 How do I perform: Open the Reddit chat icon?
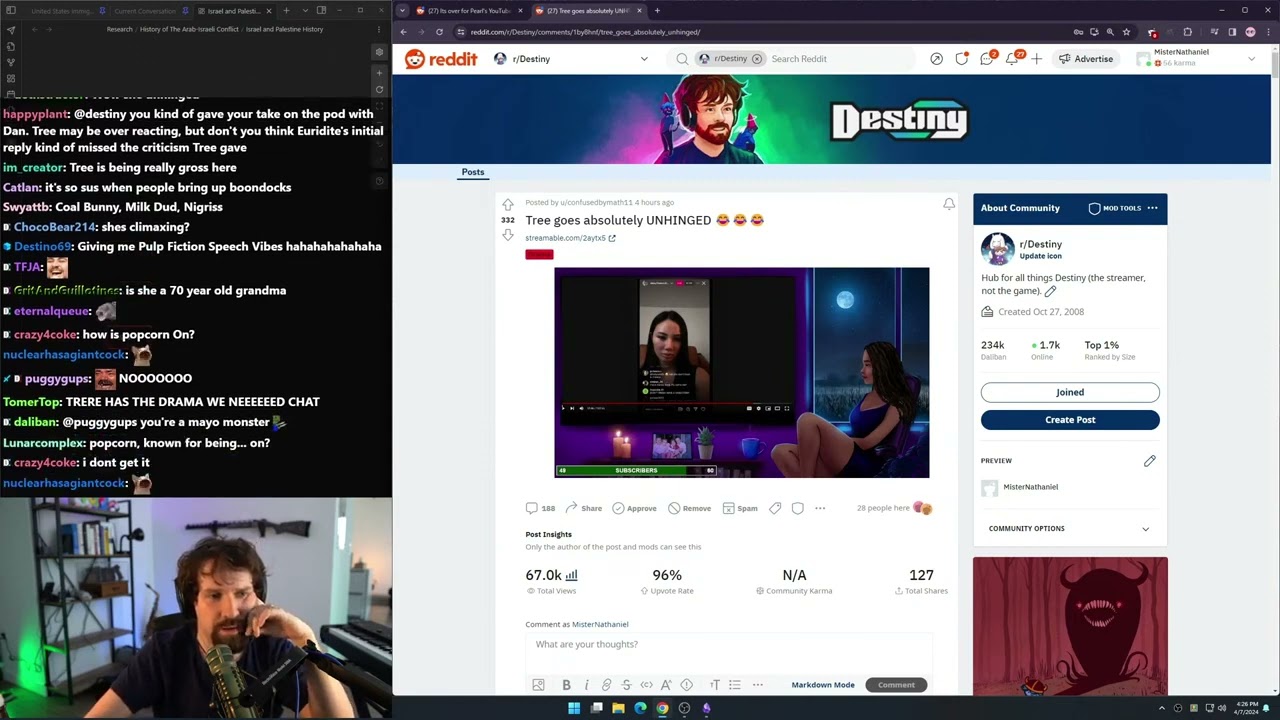point(987,59)
